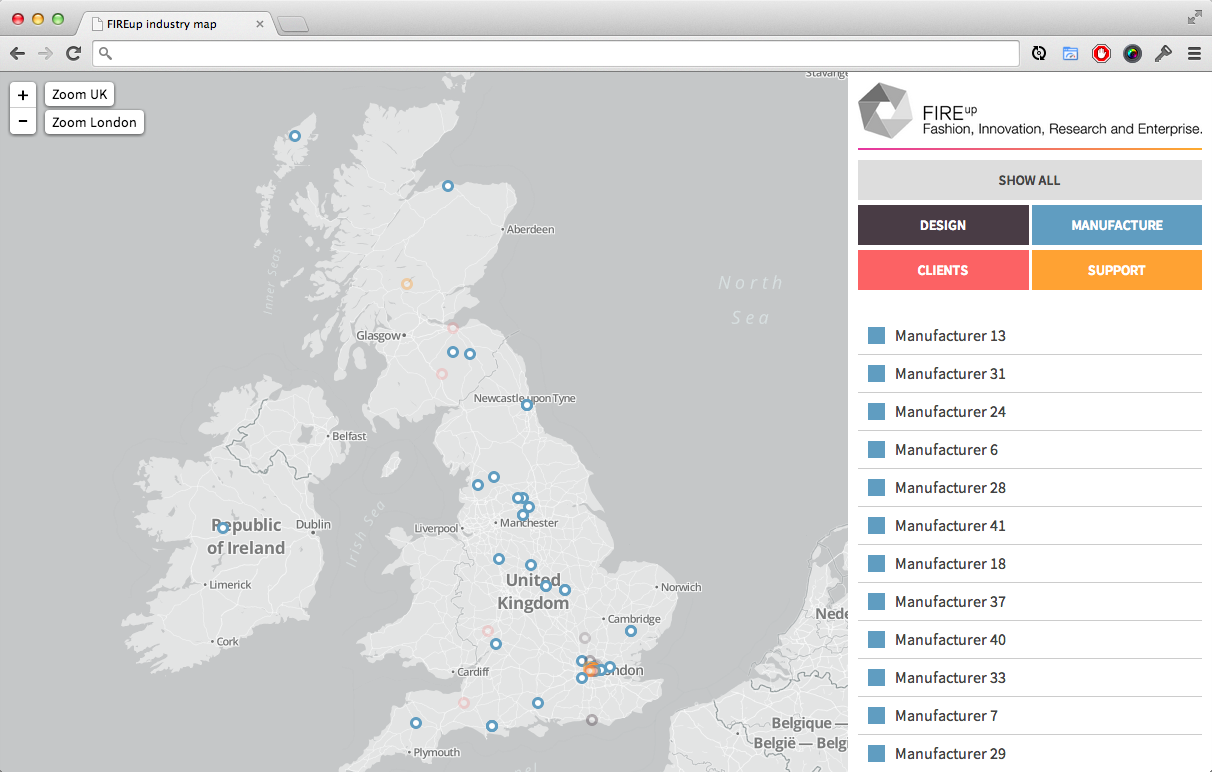Open Manufacturer 29 in the list
Viewport: 1212px width, 772px height.
(1030, 754)
